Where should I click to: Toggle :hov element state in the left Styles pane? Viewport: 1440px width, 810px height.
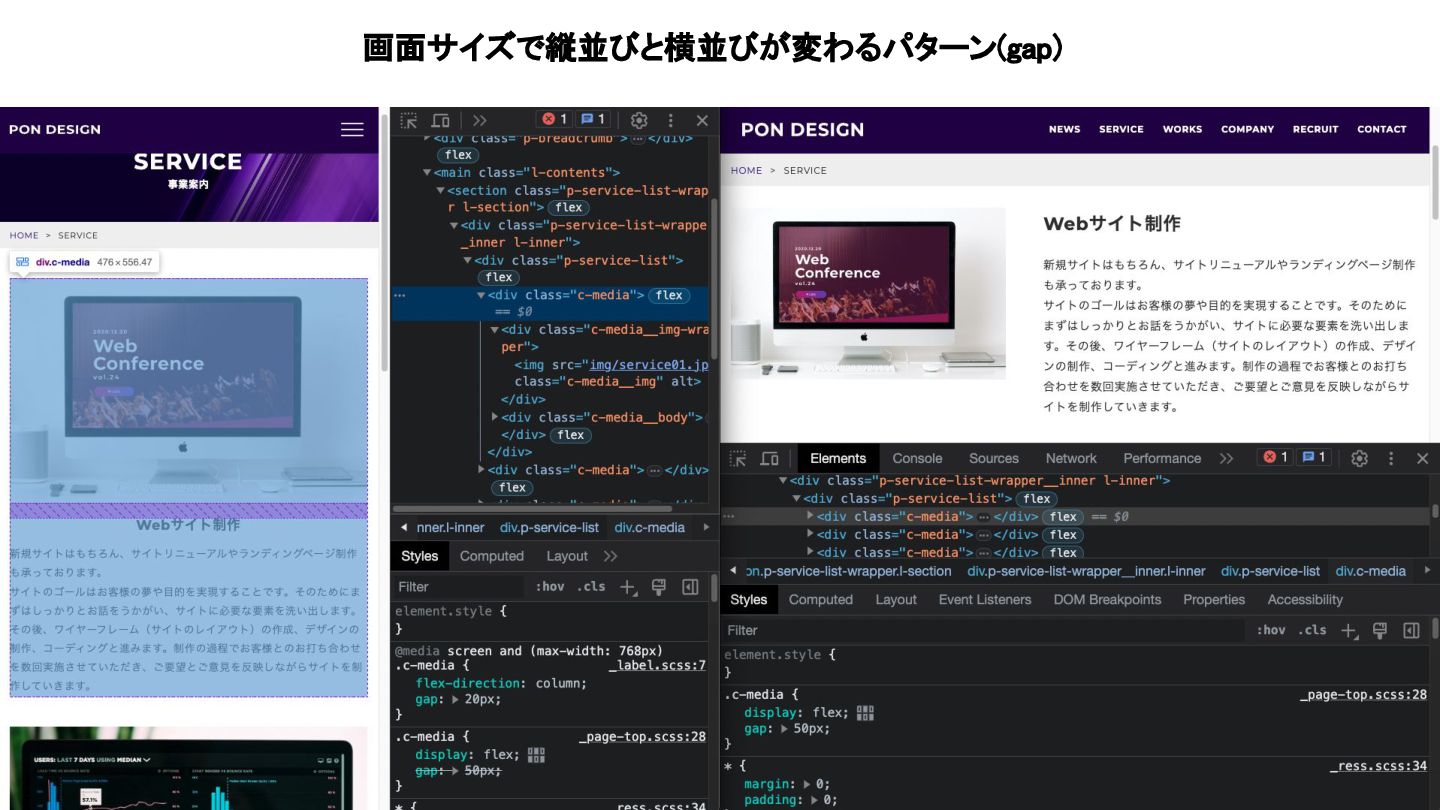550,587
